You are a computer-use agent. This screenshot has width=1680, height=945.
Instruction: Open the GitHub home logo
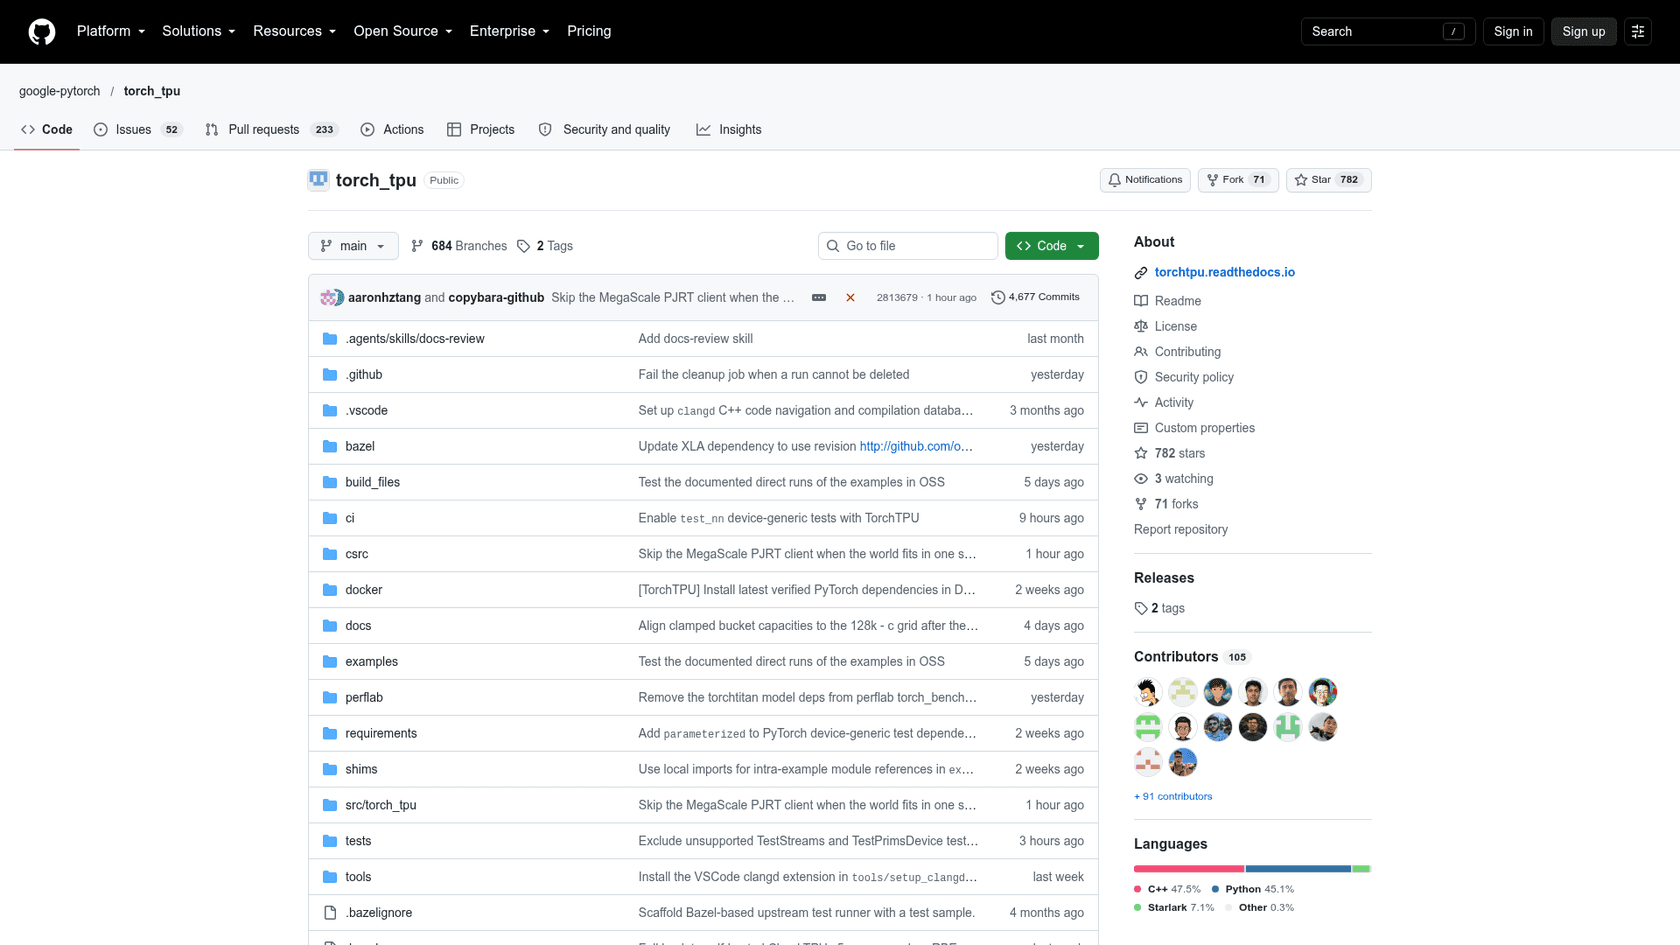click(x=42, y=32)
